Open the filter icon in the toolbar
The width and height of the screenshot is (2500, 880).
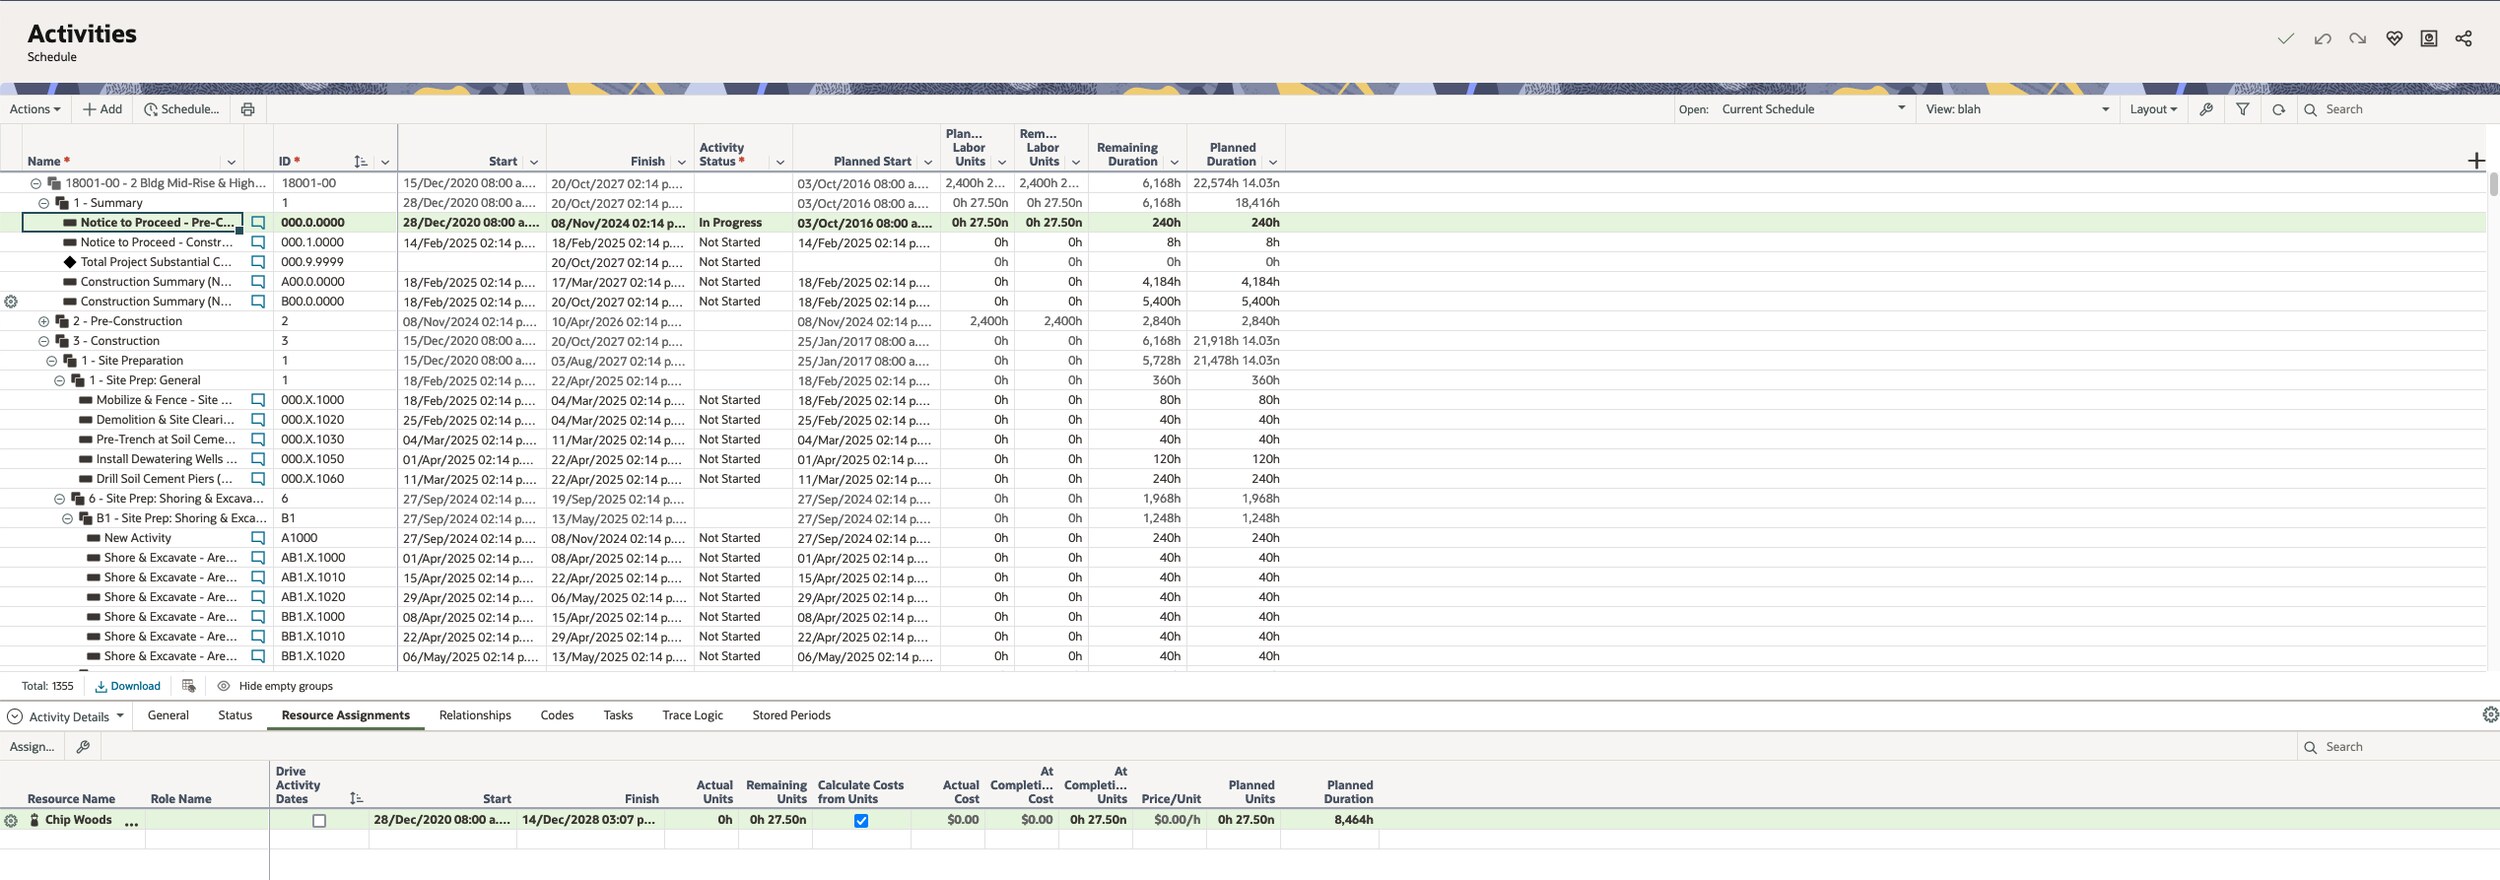pyautogui.click(x=2242, y=109)
